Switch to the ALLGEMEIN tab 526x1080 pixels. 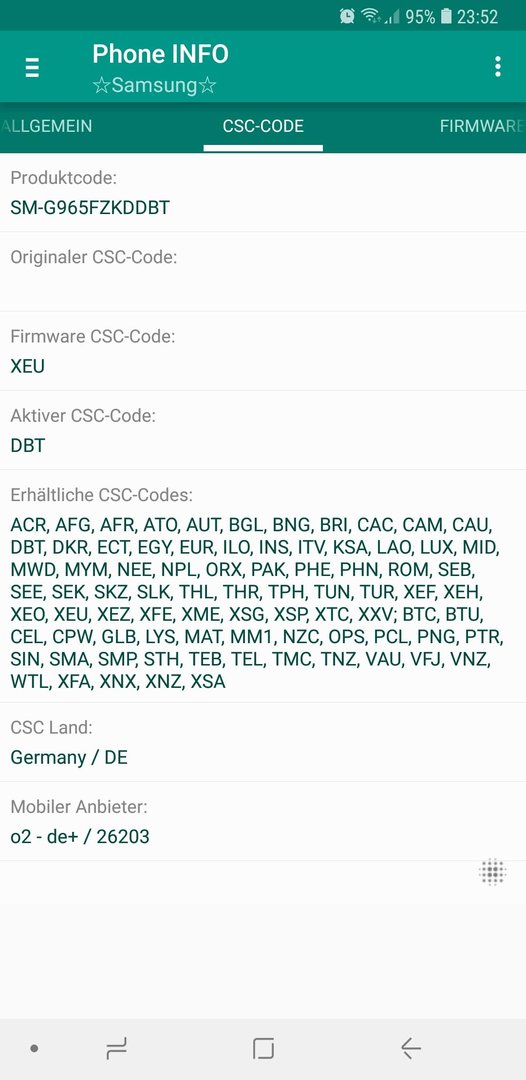click(x=45, y=126)
